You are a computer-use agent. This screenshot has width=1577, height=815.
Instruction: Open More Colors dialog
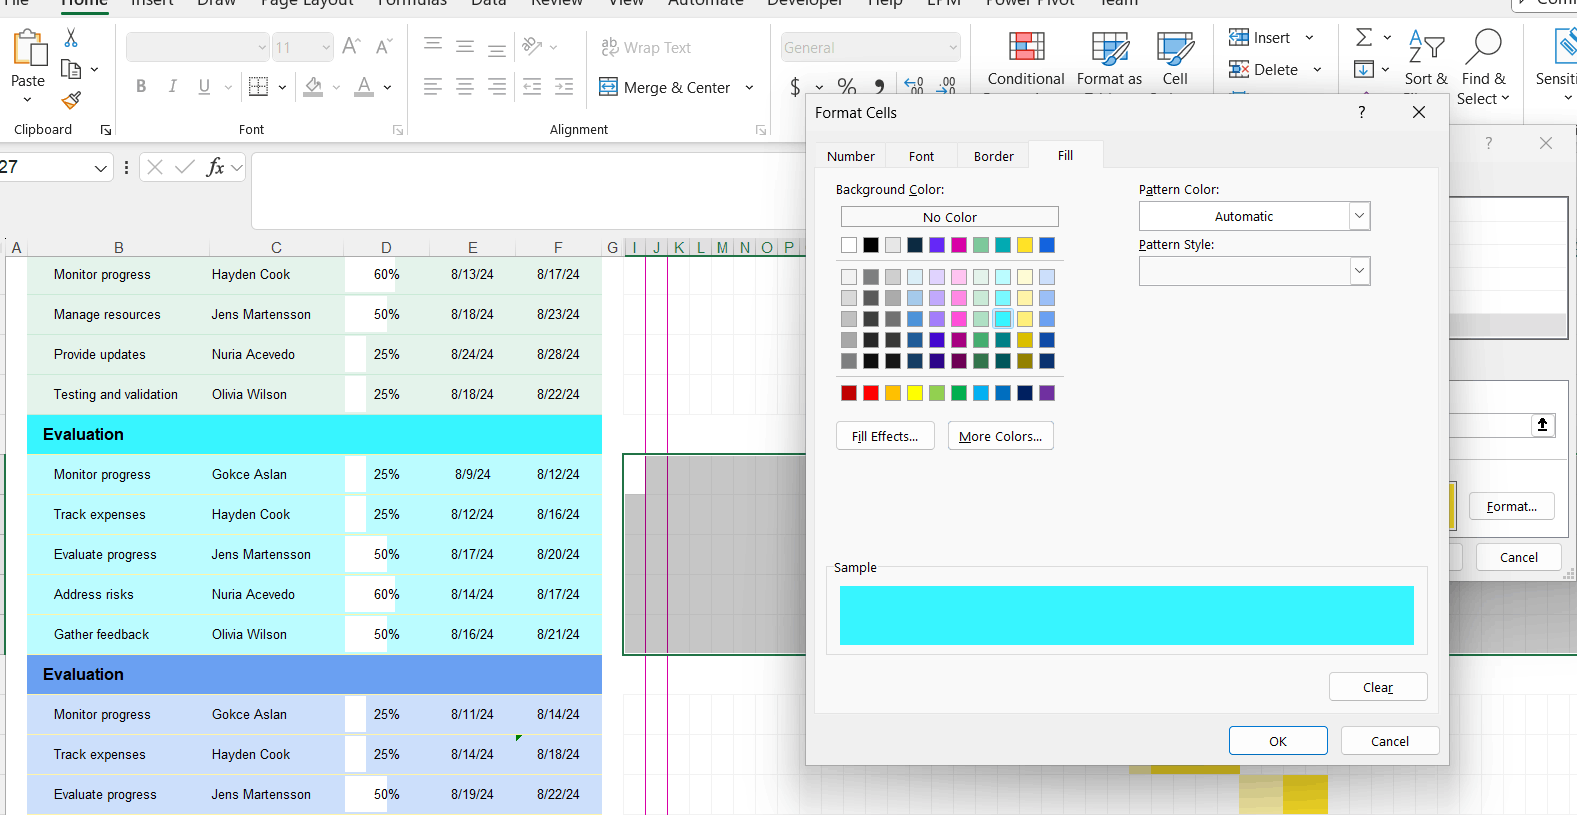pyautogui.click(x=1001, y=436)
